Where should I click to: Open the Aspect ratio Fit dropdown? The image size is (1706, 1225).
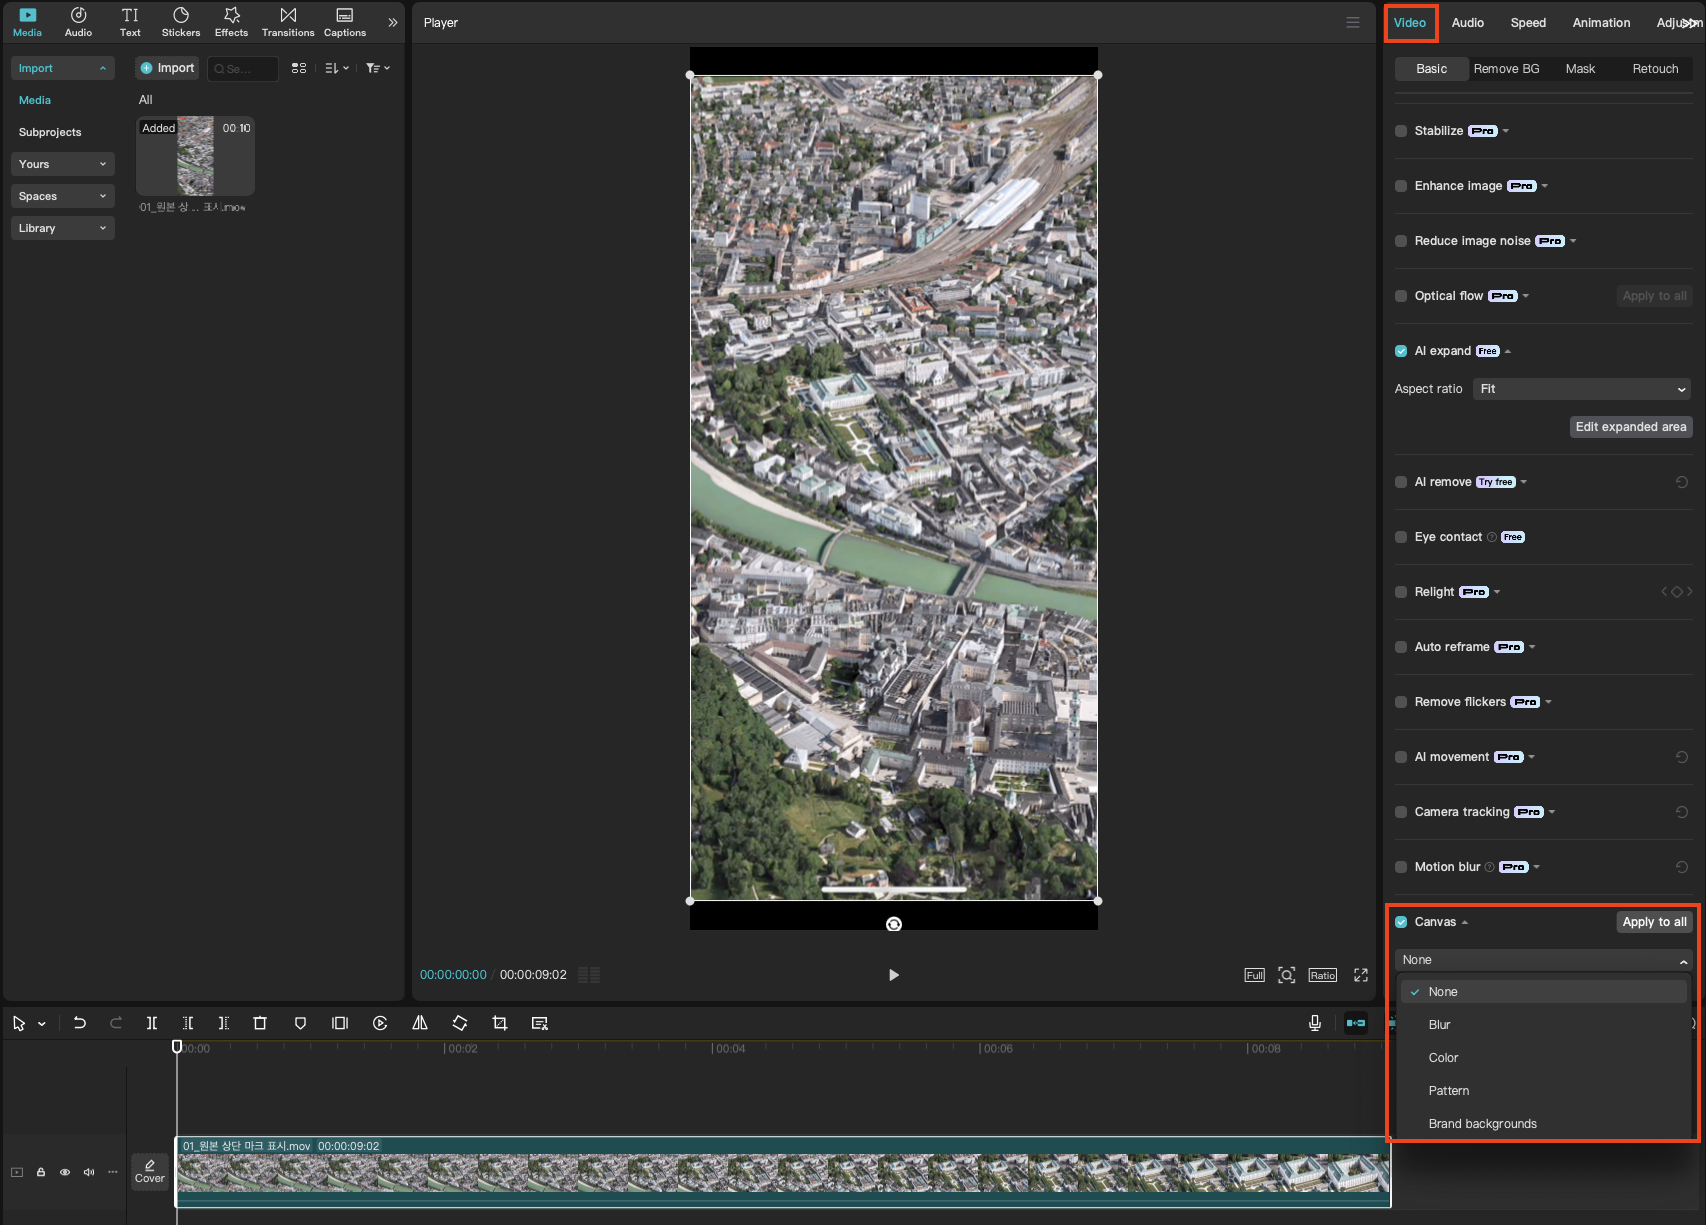pyautogui.click(x=1582, y=389)
